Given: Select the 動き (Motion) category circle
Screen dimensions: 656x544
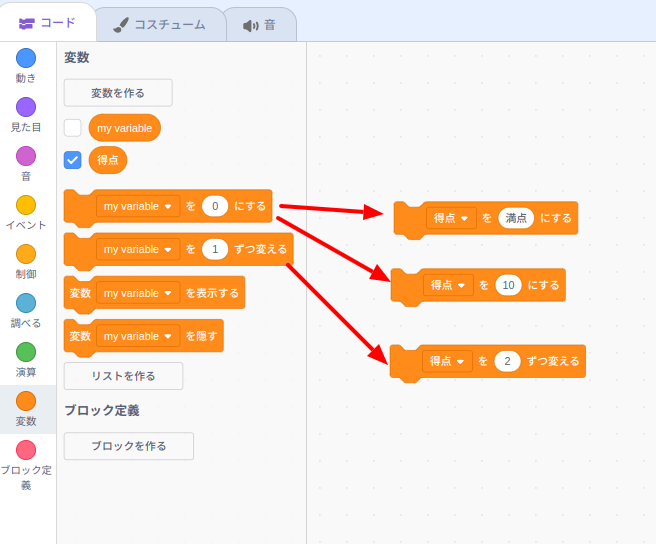Looking at the screenshot, I should click(26, 58).
